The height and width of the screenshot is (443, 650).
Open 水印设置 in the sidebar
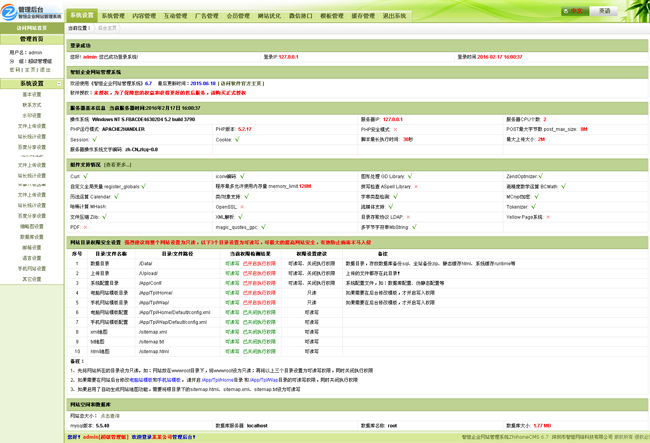click(x=32, y=116)
